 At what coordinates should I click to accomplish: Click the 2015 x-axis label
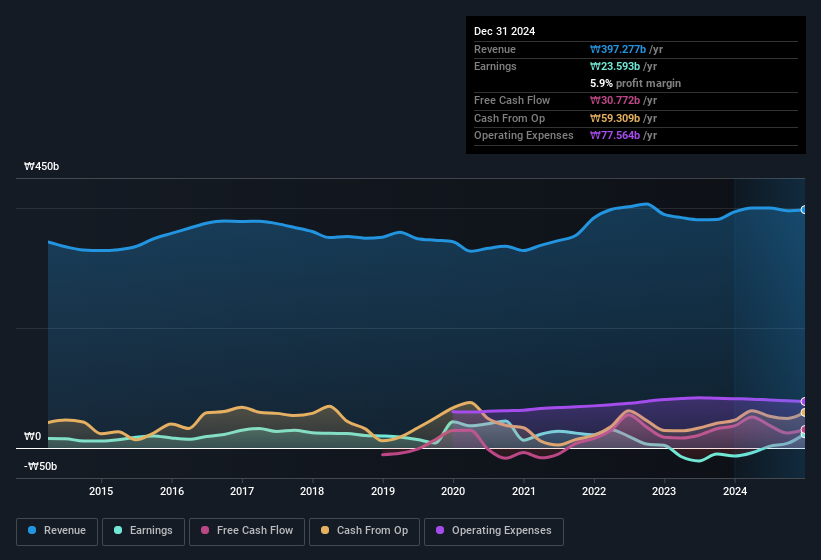click(x=101, y=491)
